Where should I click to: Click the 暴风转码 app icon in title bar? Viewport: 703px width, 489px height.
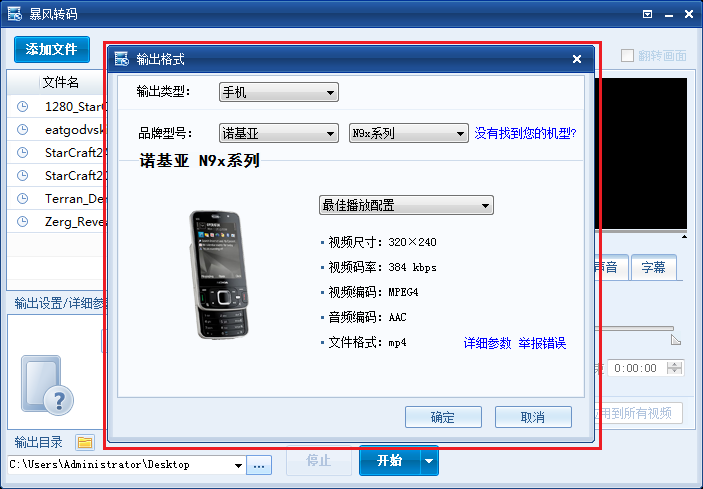point(14,13)
